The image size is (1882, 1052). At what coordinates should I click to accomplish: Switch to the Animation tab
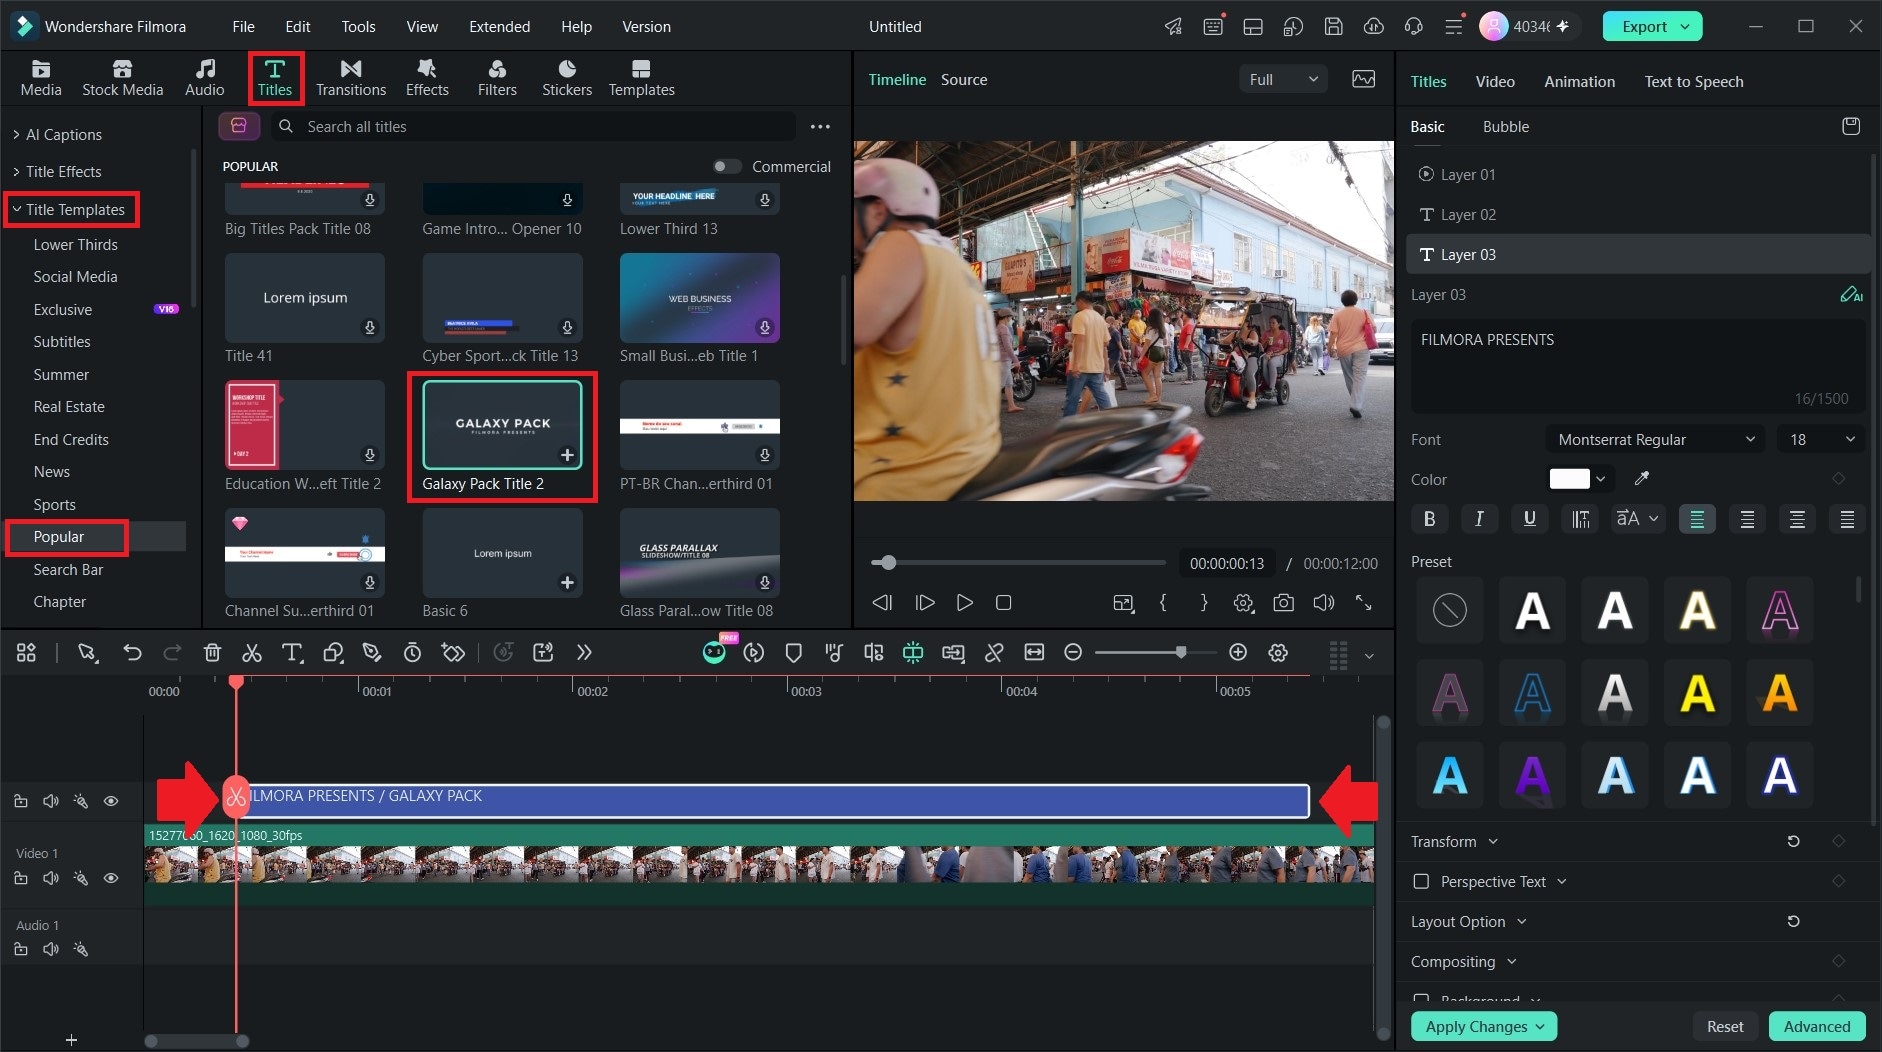[1579, 82]
